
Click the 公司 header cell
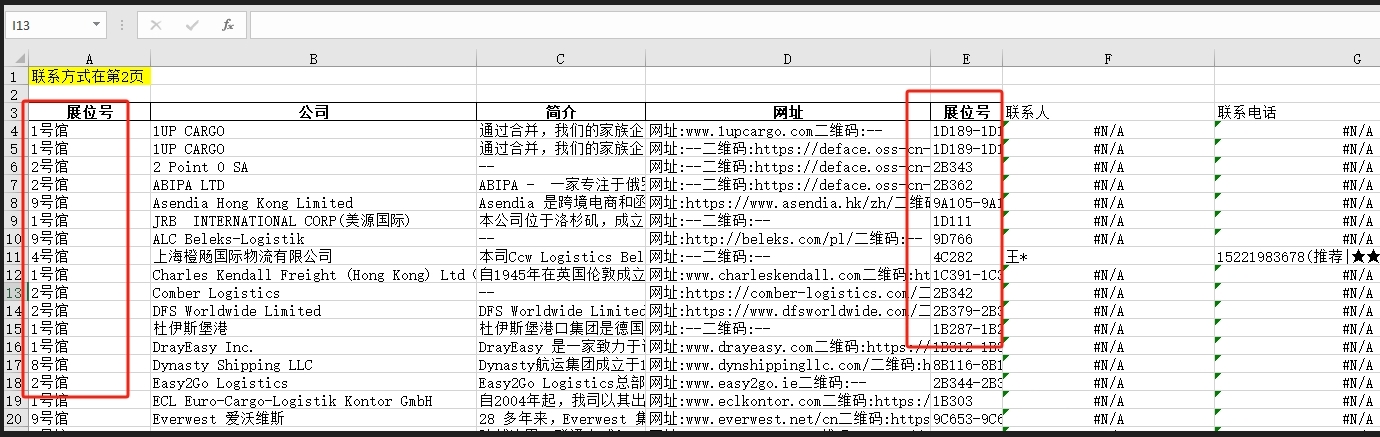tap(313, 112)
